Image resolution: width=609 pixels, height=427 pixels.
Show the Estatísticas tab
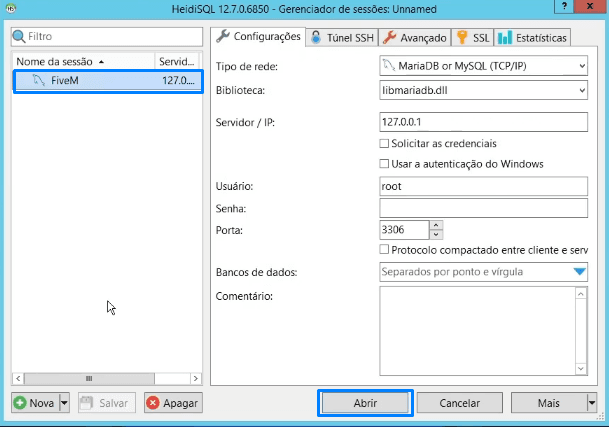click(532, 38)
